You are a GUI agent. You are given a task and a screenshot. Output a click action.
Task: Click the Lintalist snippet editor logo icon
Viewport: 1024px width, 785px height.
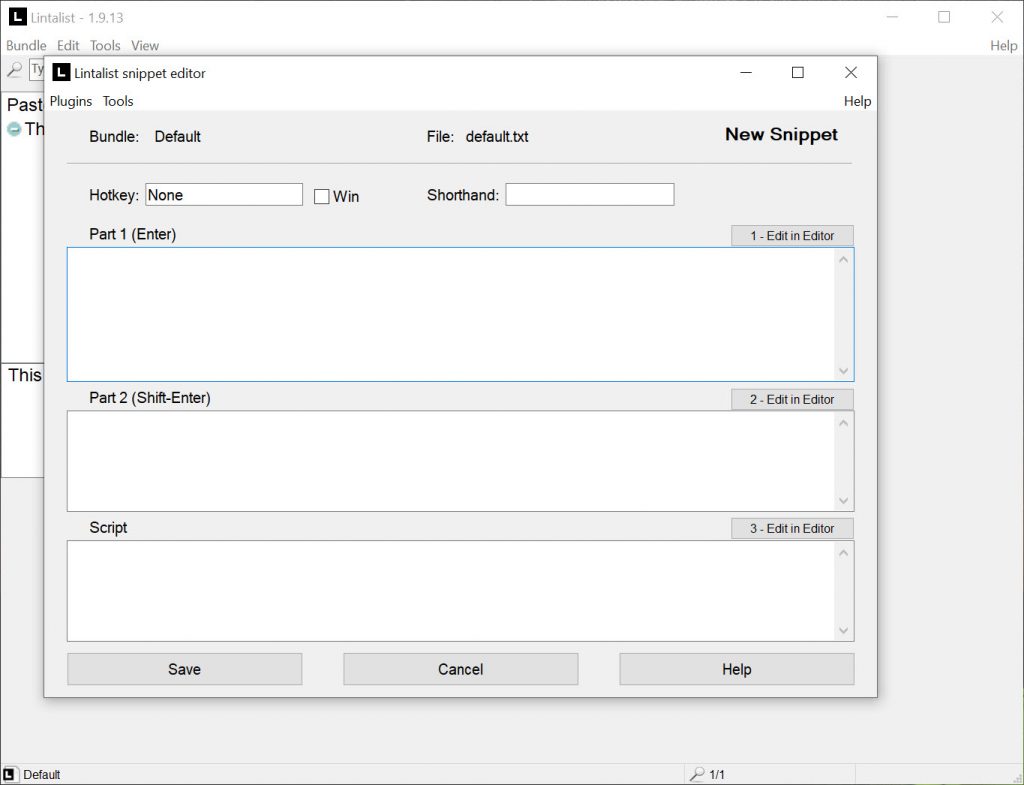tap(61, 72)
